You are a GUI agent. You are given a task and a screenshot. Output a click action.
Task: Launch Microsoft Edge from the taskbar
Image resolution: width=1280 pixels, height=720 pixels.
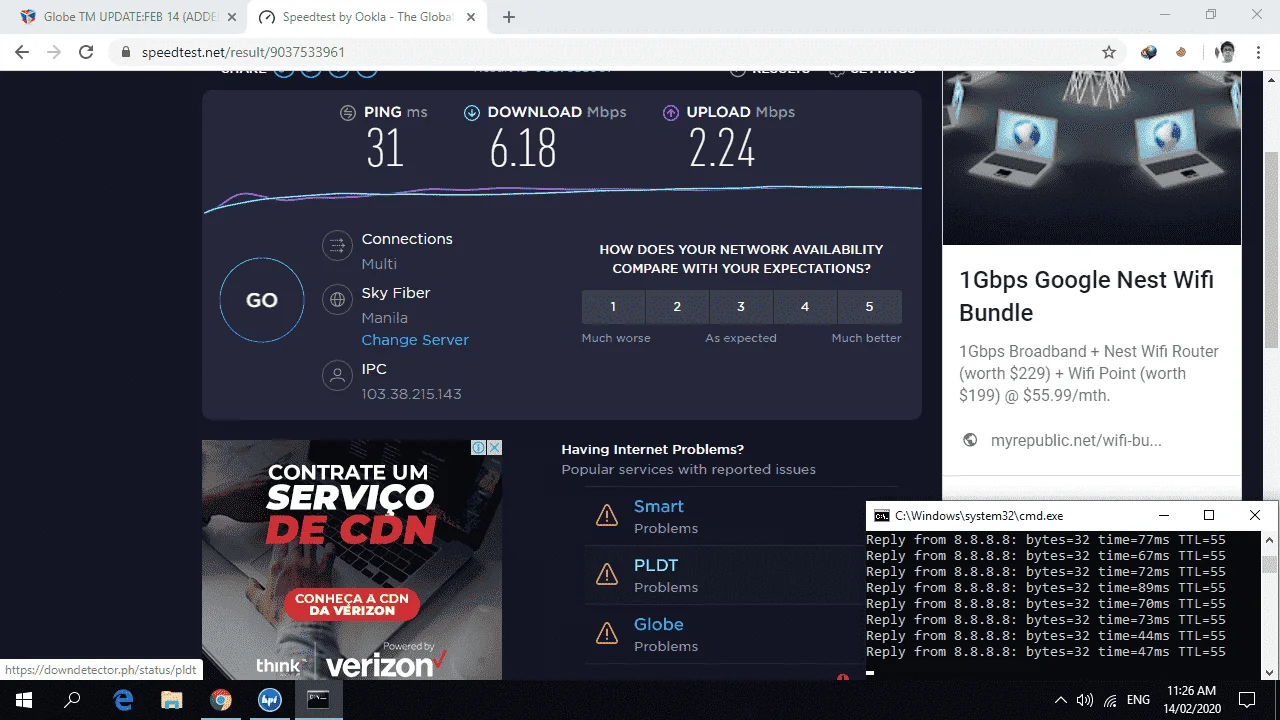[123, 700]
